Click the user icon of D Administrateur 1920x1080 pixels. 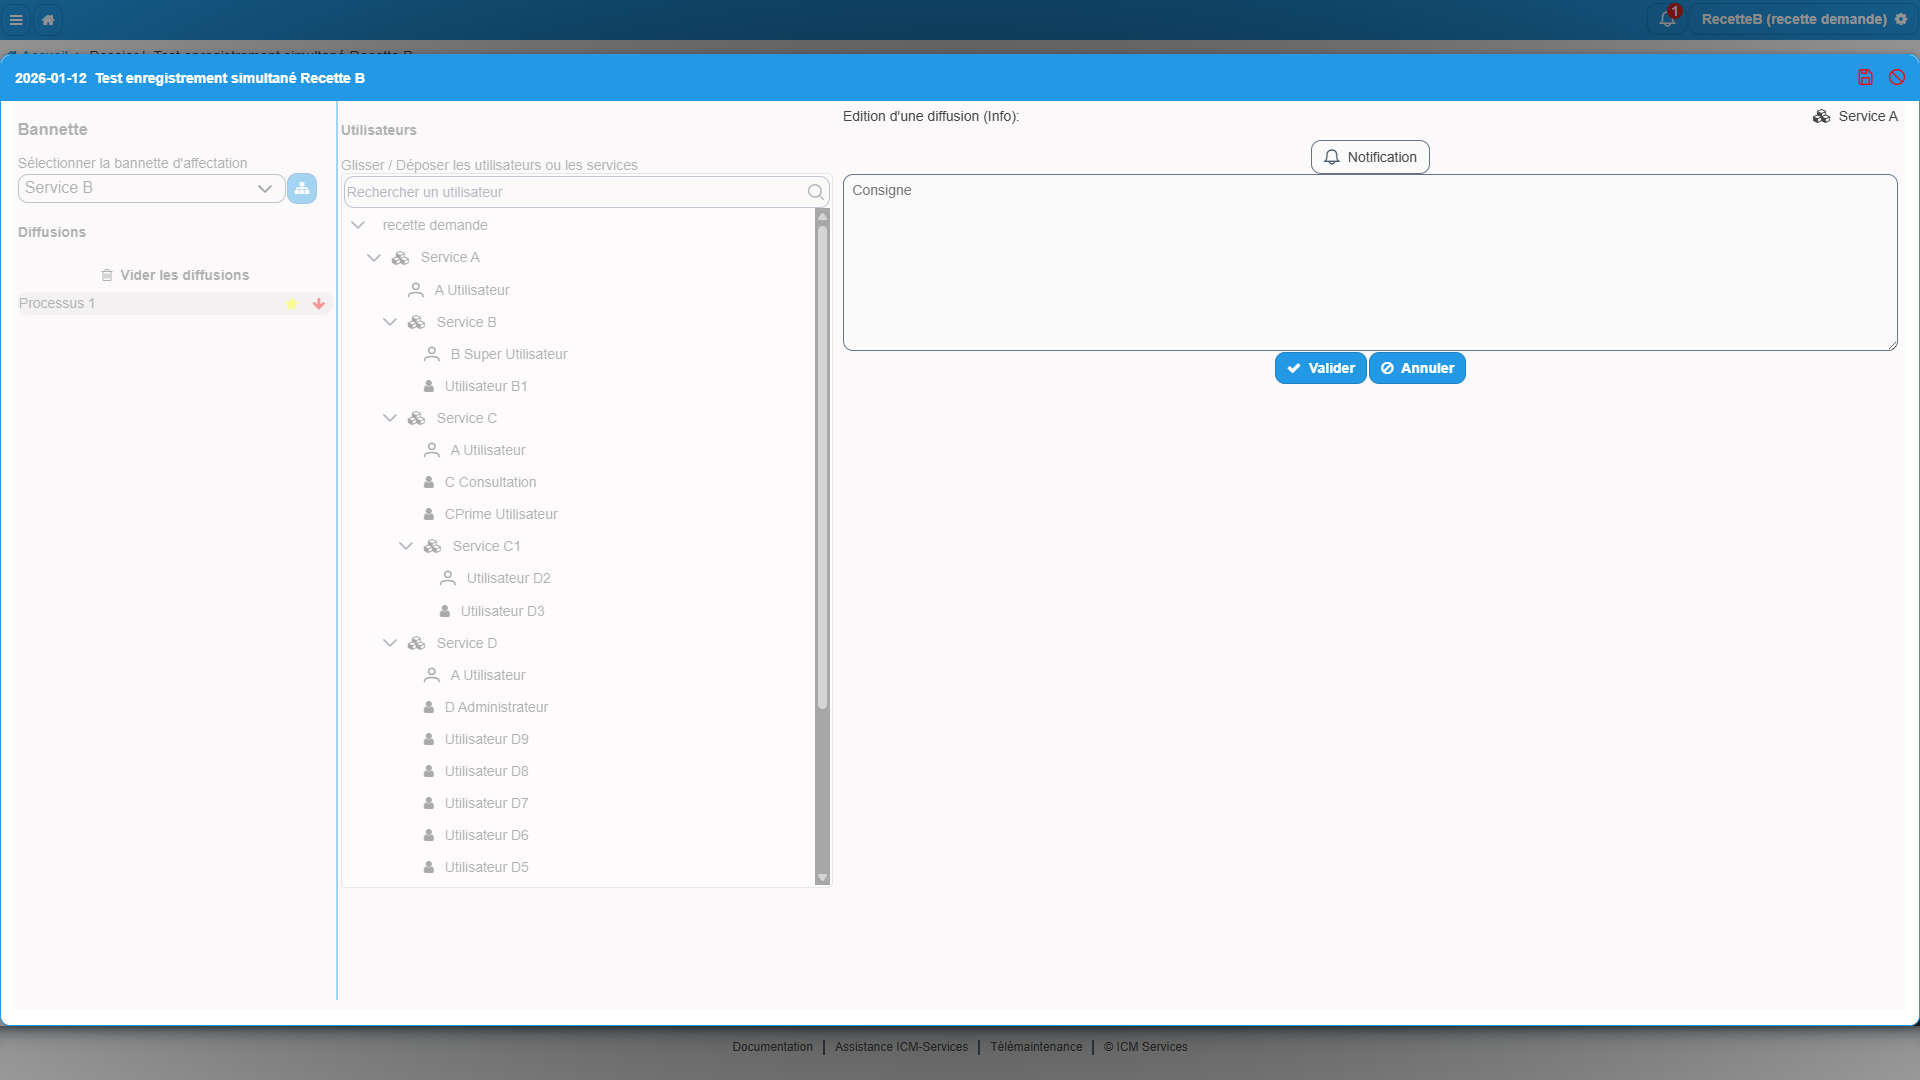point(429,707)
